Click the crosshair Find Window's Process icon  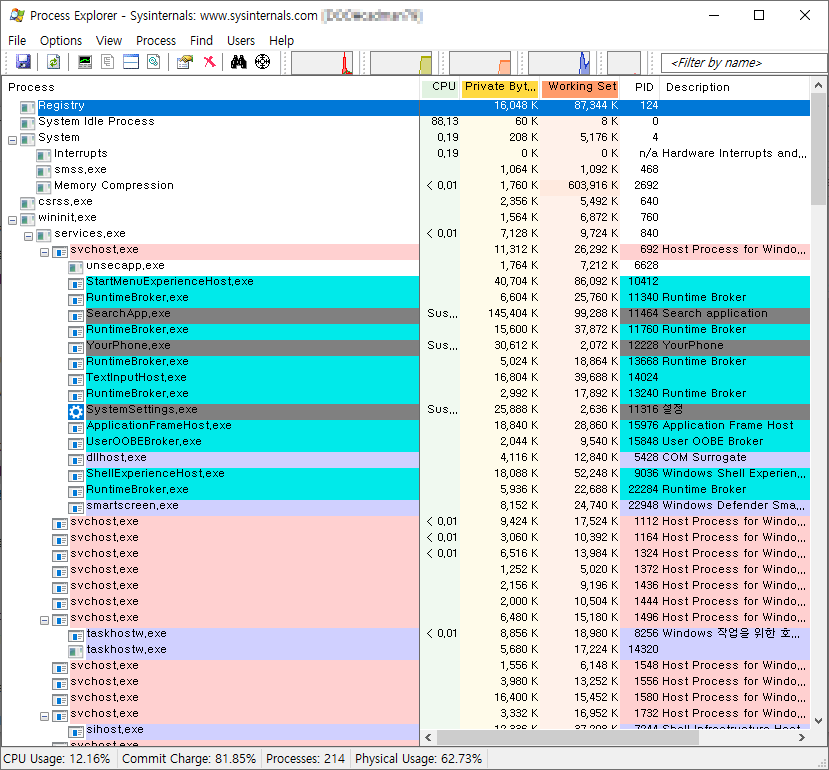click(262, 62)
